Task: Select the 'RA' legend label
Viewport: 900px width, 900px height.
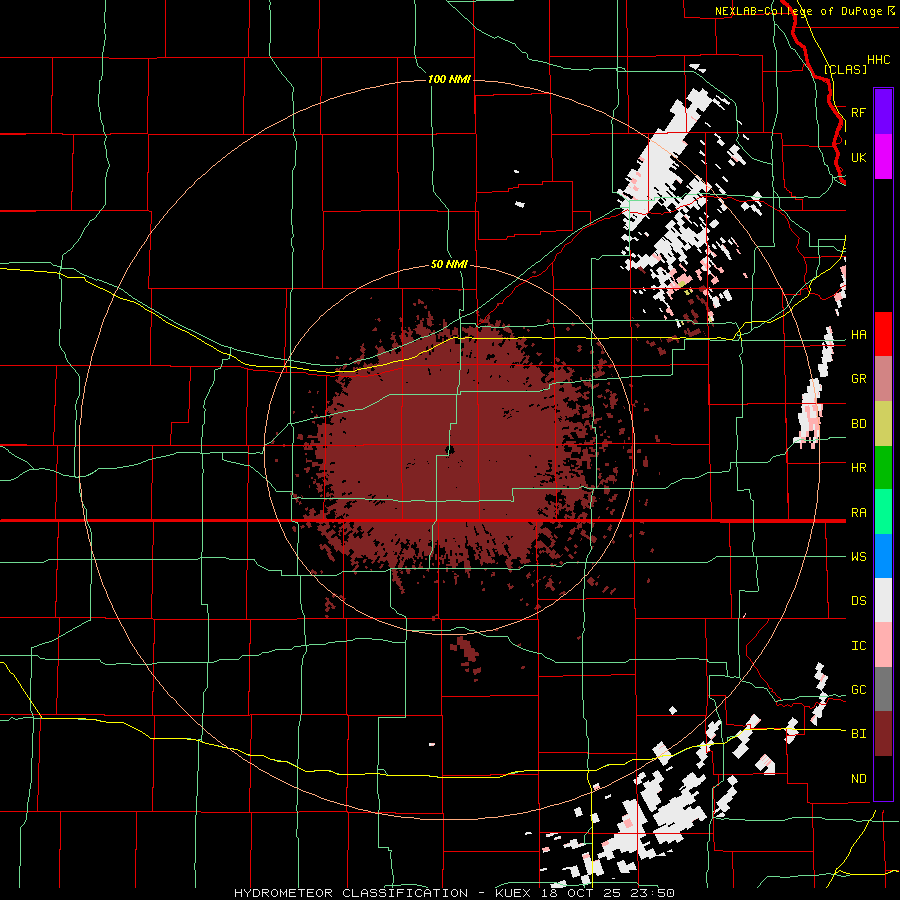Action: coord(858,512)
